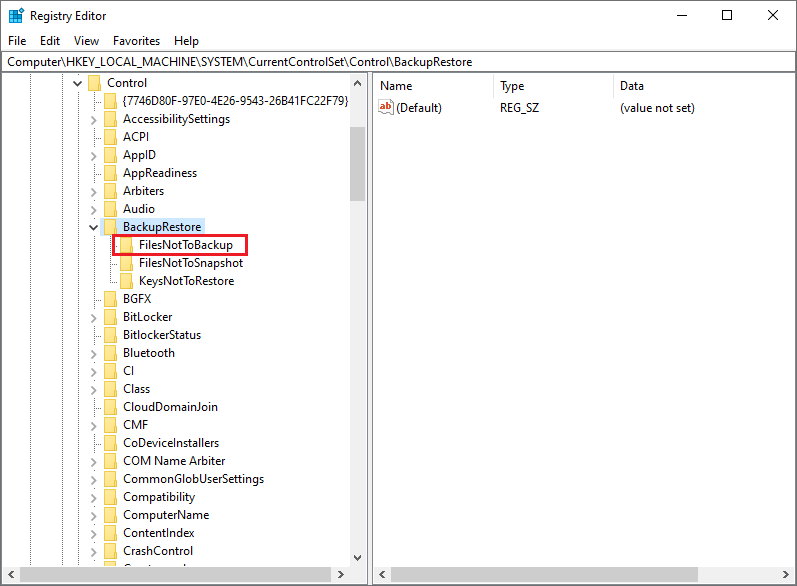Click tree pane horizontal scroll left arrow

click(11, 574)
